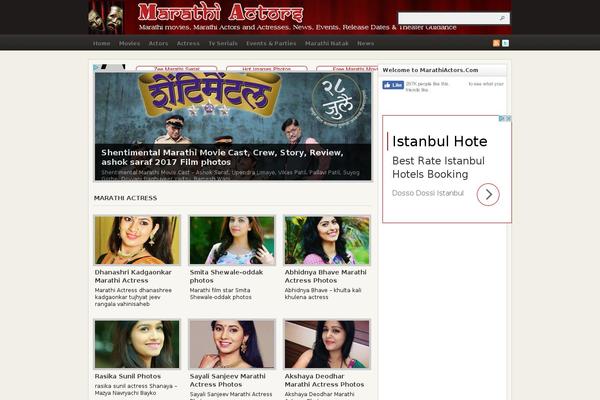Click Abhidnya Bhave photo thumbnail
Screen dimensions: 600x400
tap(327, 240)
